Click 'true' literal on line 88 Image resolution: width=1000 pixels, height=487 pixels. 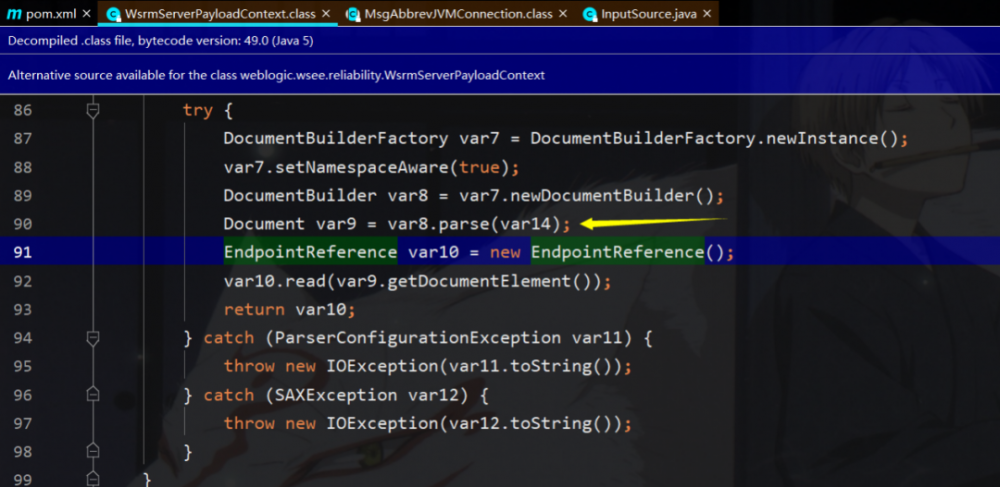click(x=479, y=167)
